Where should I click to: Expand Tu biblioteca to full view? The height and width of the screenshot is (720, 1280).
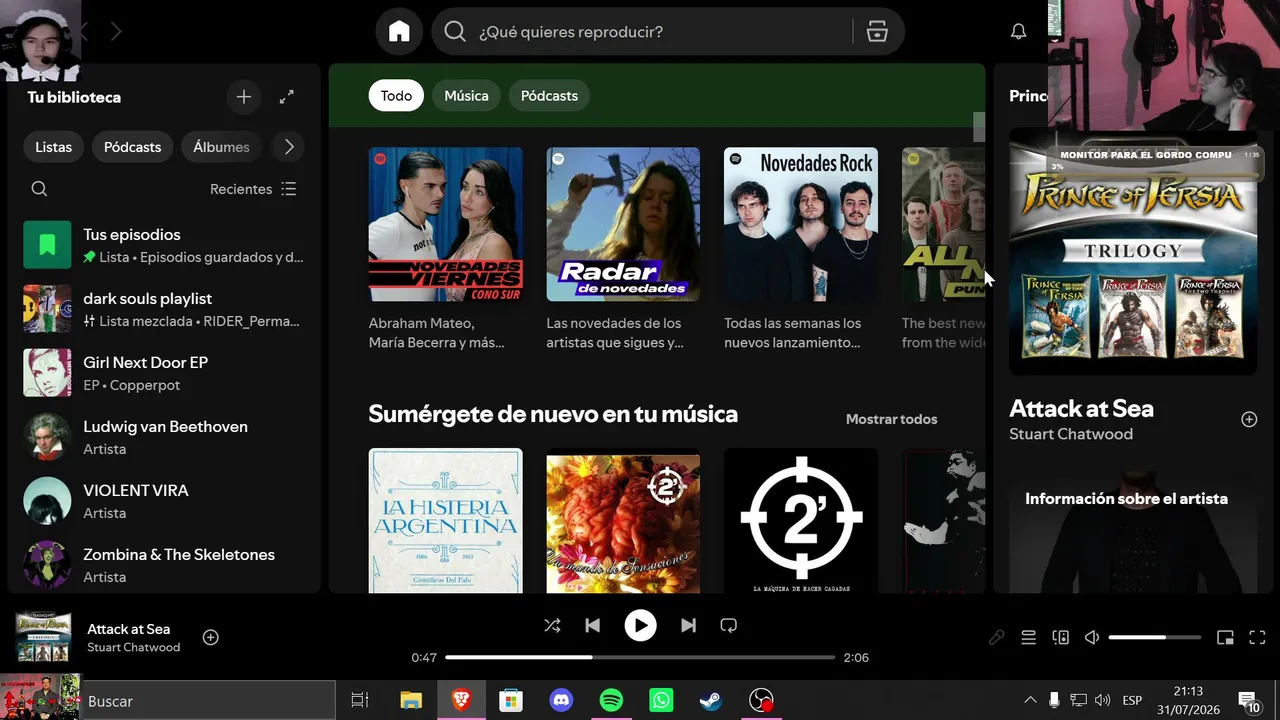(287, 97)
